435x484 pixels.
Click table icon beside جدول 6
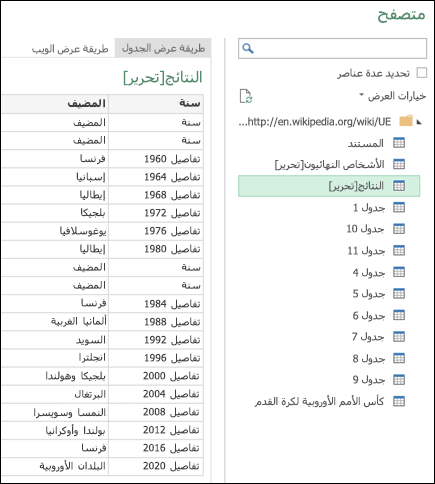tap(399, 315)
